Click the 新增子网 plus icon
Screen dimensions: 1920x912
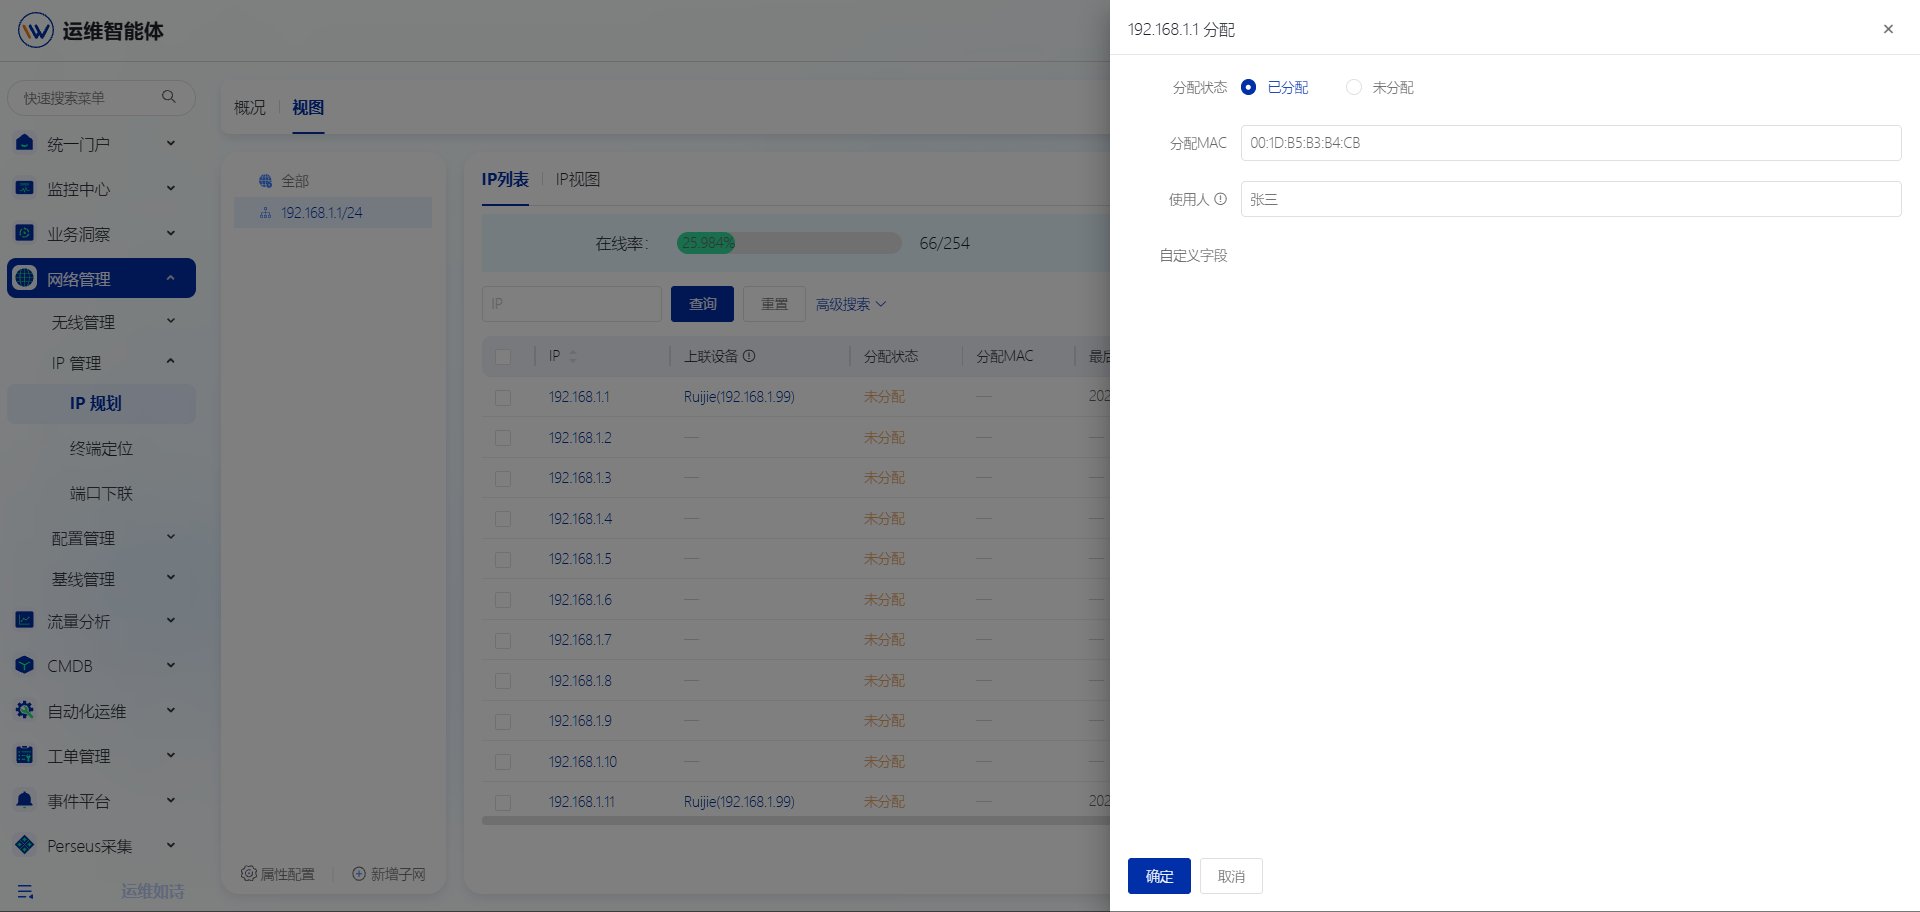coord(359,874)
